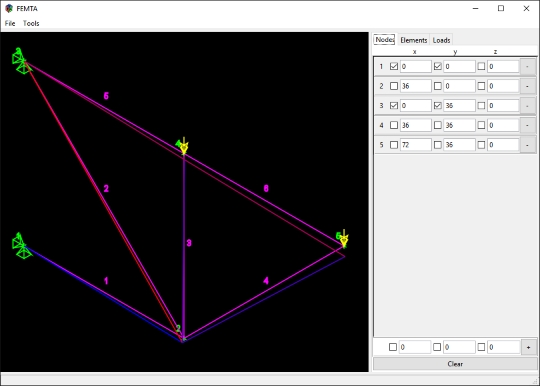Image resolution: width=540 pixels, height=386 pixels.
Task: Remove node 5 with its minus button
Action: click(527, 145)
